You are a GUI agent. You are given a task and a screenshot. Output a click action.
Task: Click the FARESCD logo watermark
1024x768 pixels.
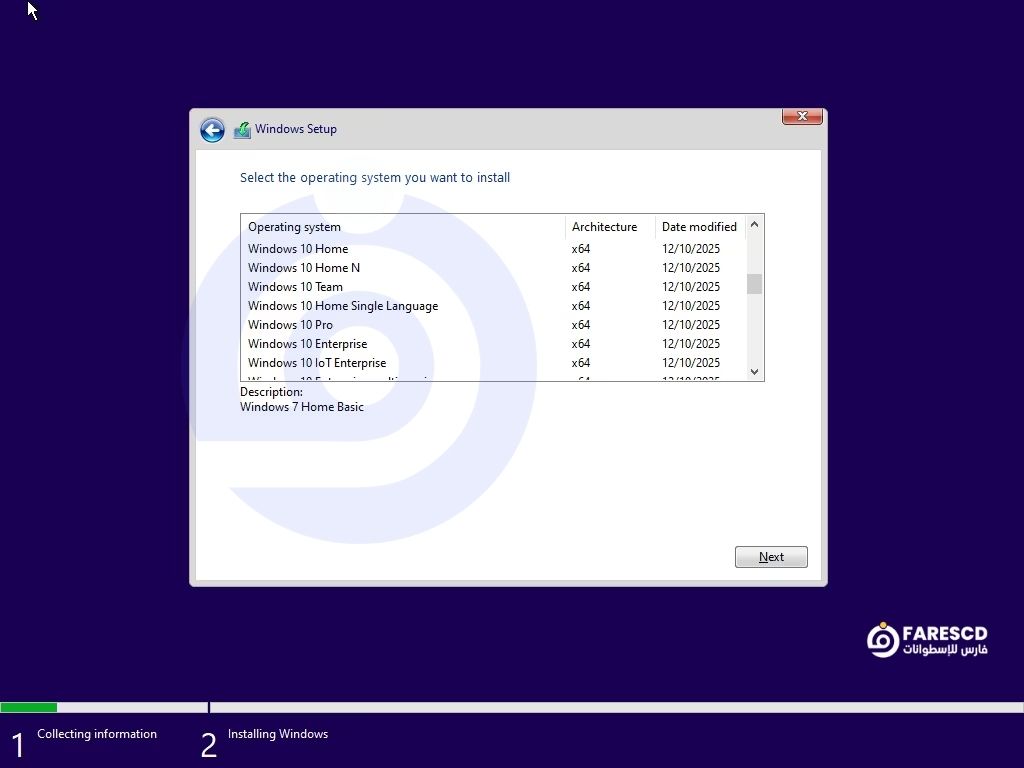[x=927, y=640]
